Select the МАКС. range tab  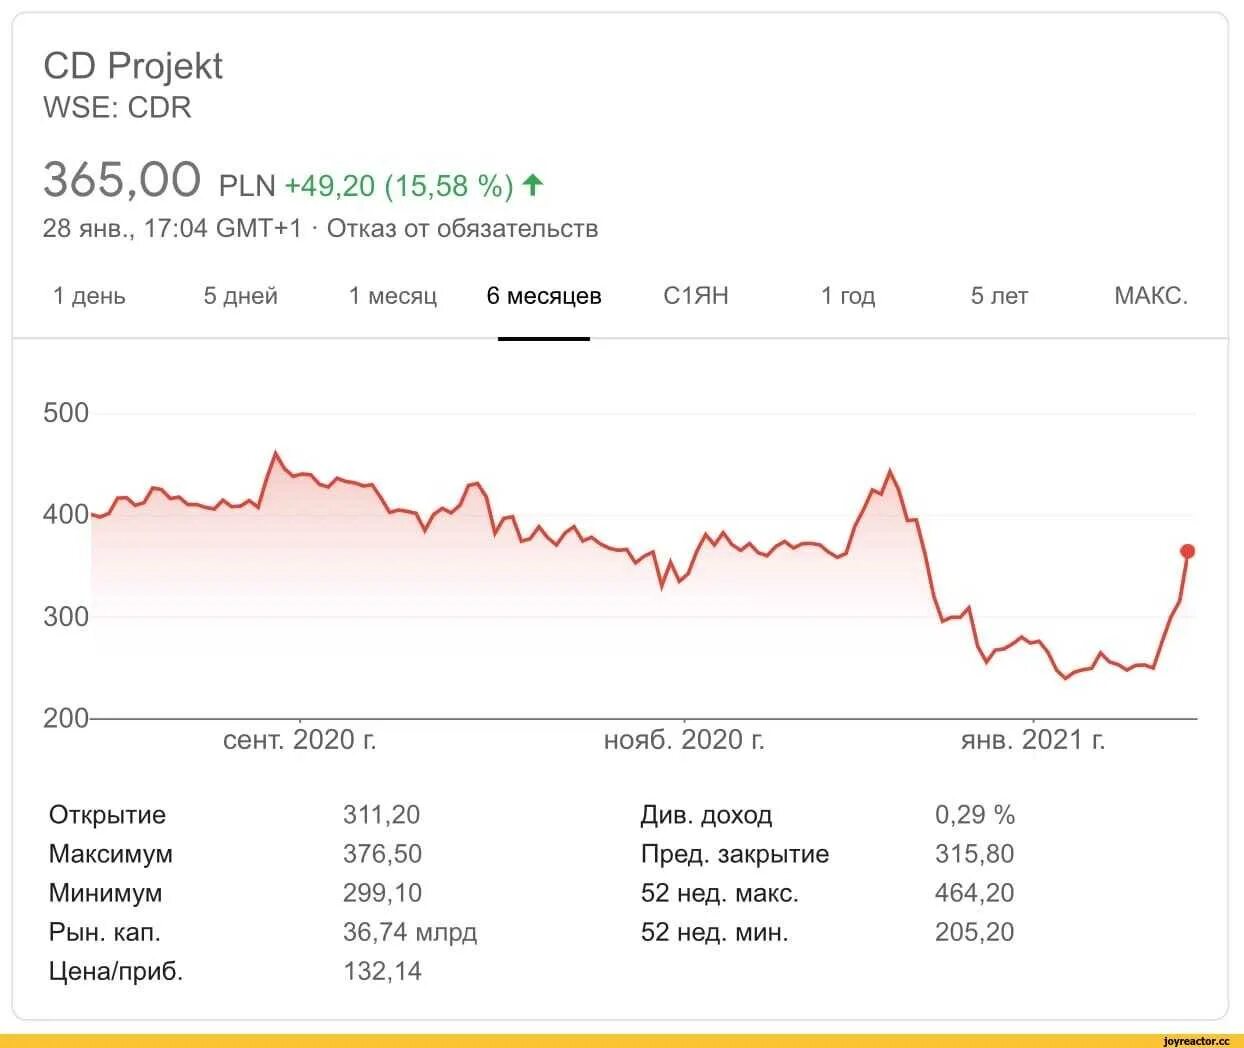(x=1151, y=296)
